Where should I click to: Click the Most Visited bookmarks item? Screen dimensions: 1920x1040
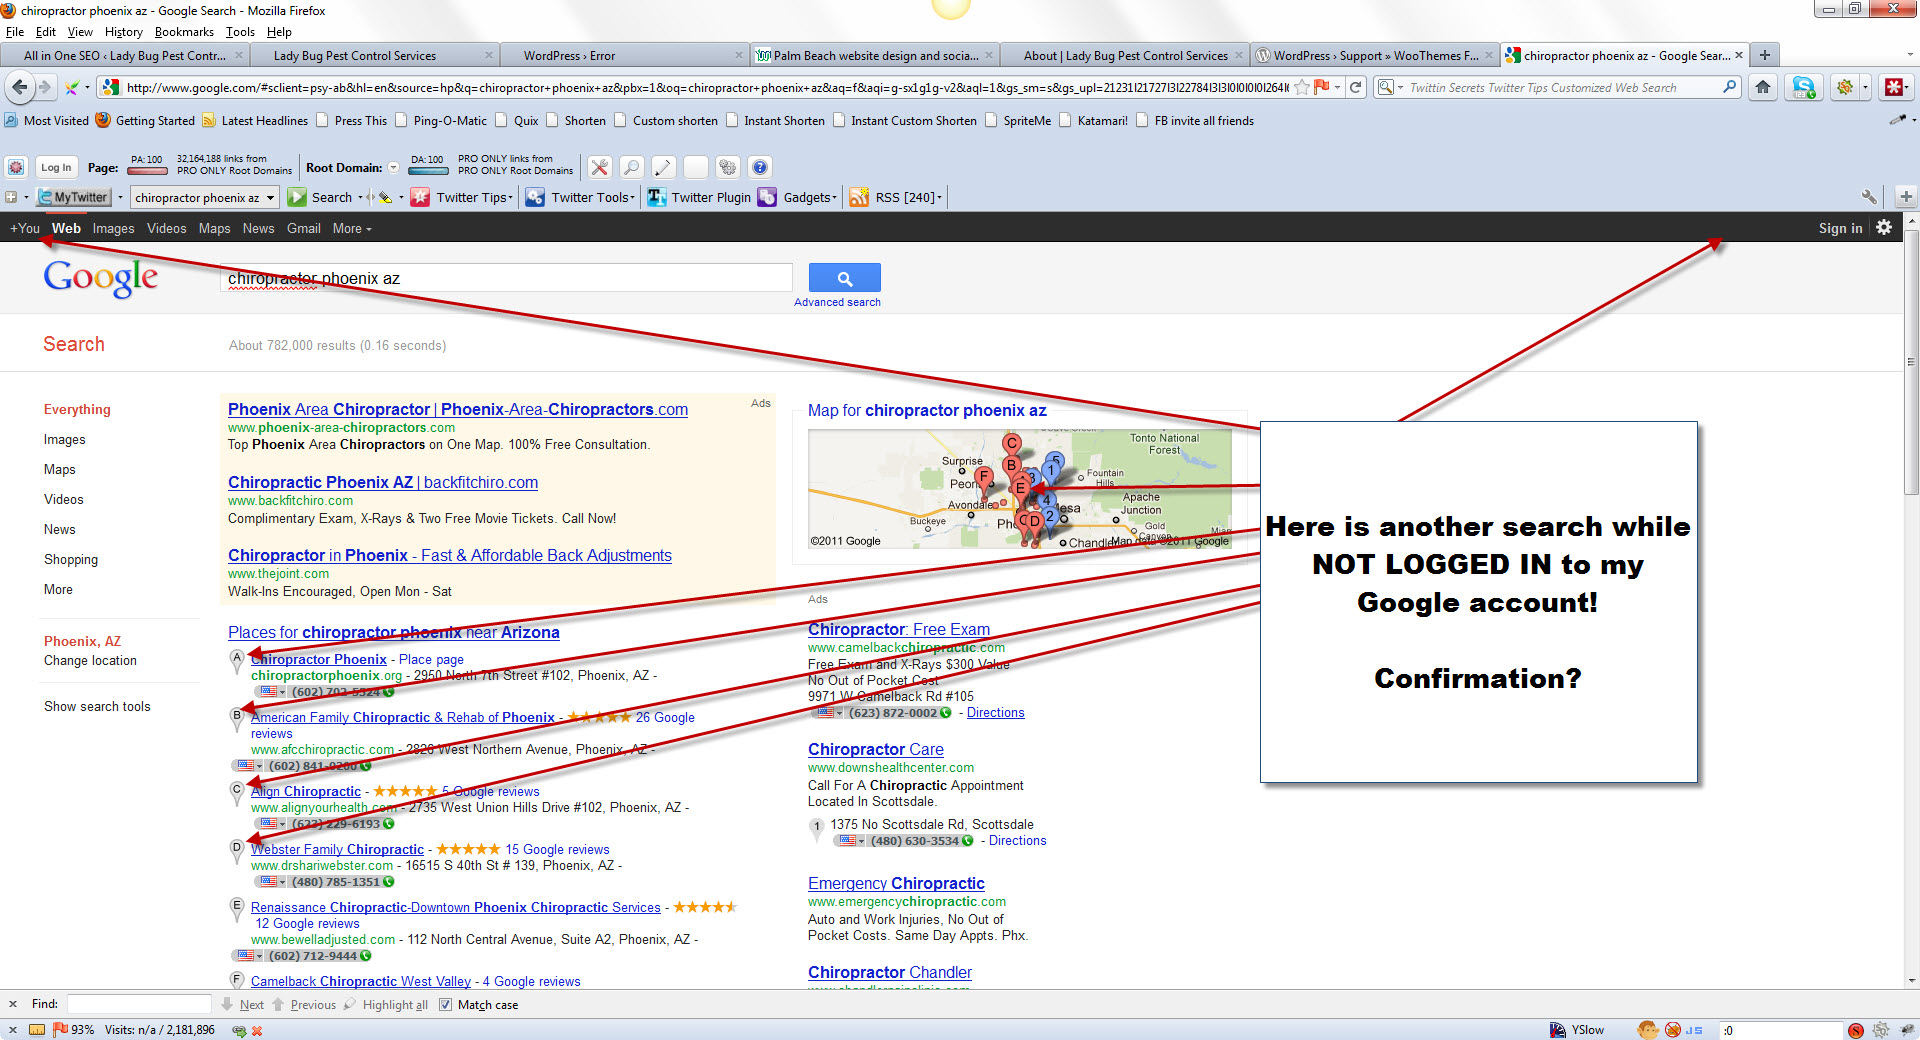(x=46, y=120)
